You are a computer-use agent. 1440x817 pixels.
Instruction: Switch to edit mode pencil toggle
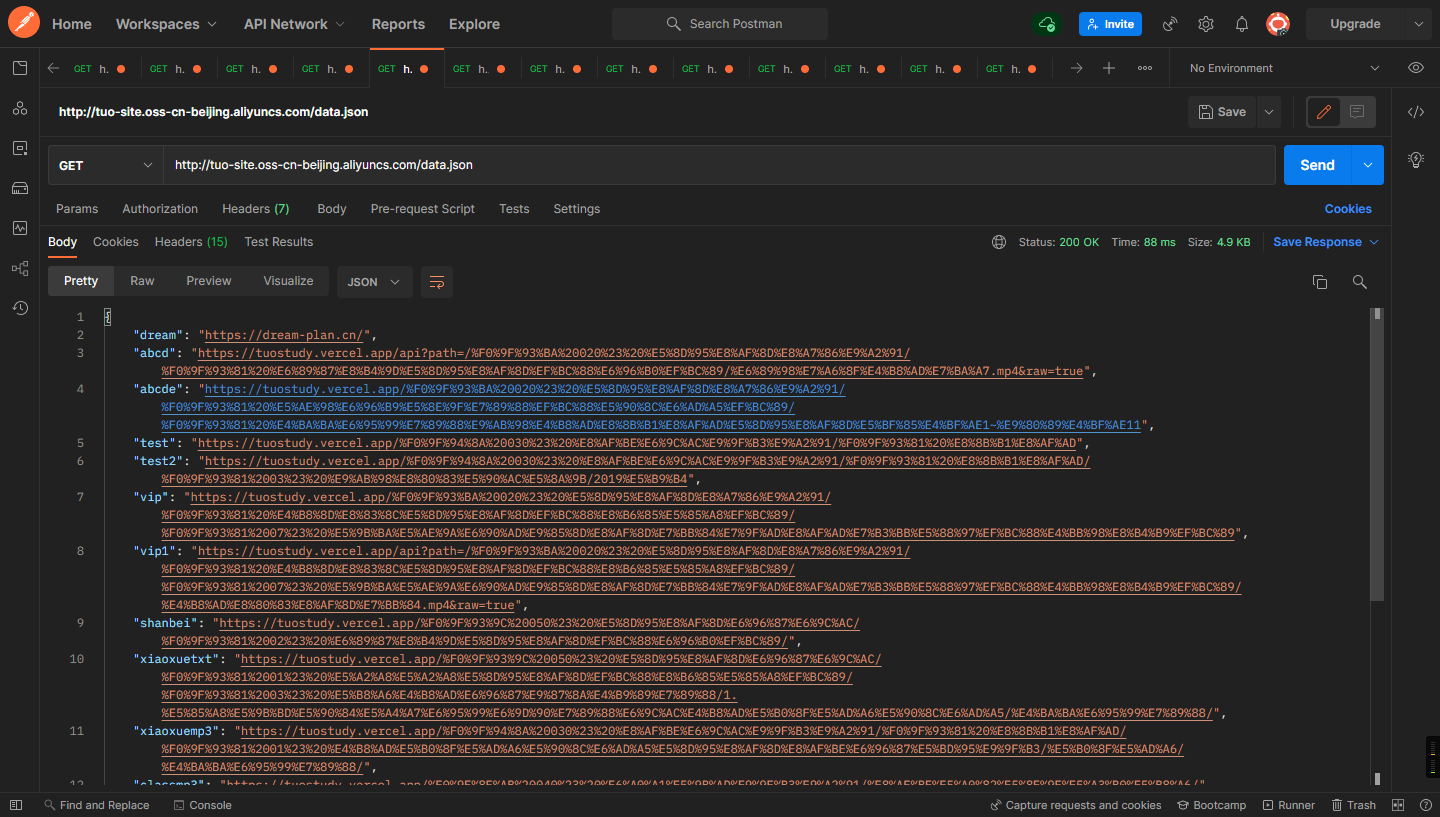click(1324, 112)
